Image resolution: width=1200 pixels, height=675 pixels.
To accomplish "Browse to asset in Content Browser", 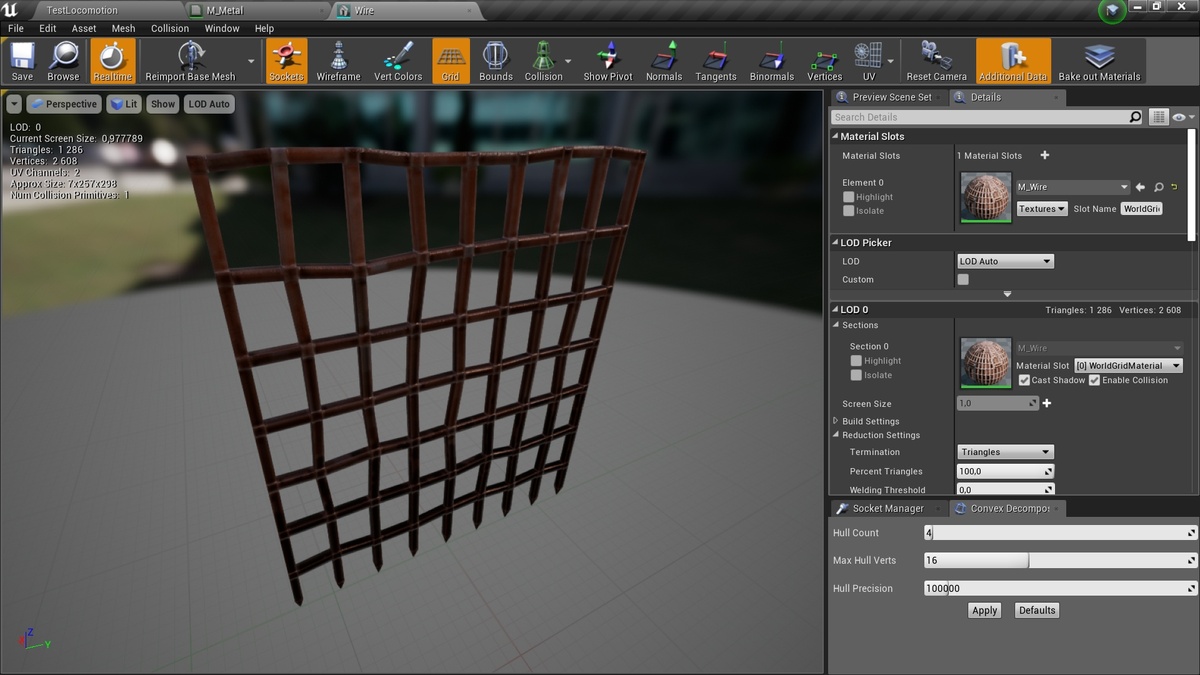I will 63,61.
